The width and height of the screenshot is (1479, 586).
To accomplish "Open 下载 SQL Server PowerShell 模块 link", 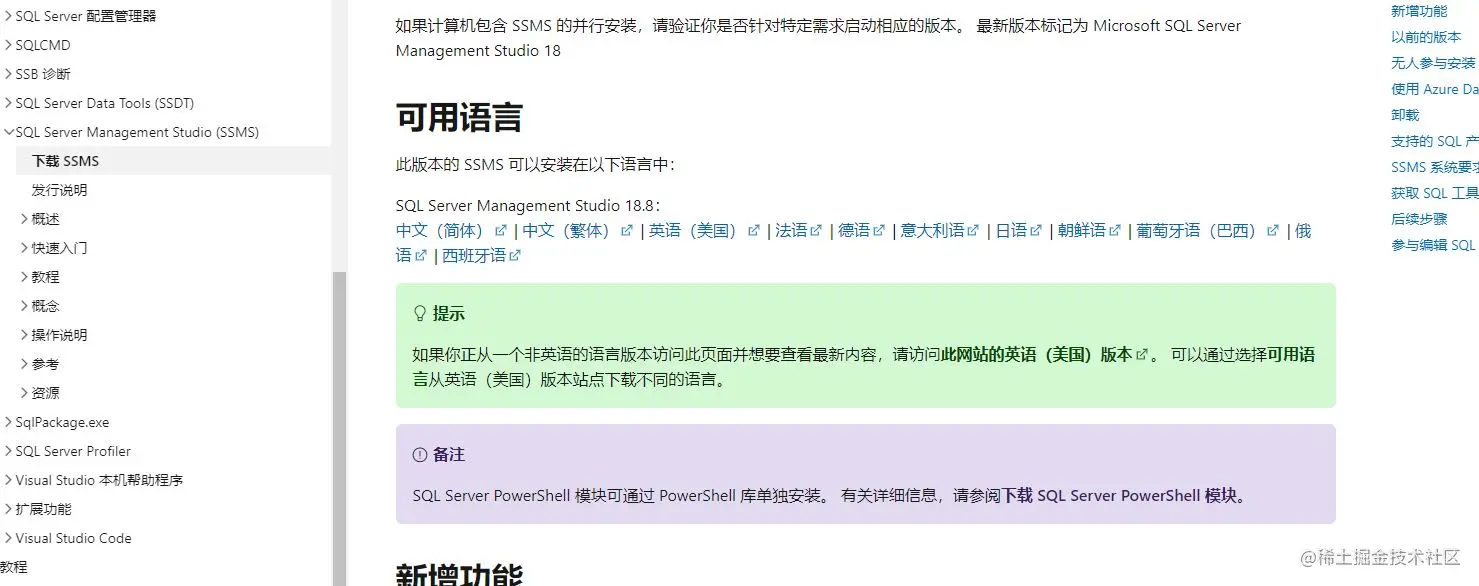I will (x=1120, y=496).
